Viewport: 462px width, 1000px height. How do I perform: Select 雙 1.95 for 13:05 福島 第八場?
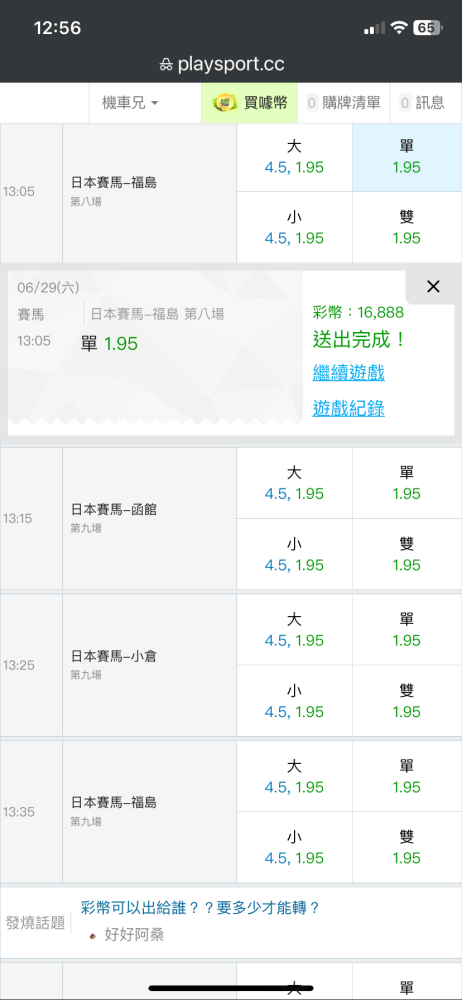coord(406,227)
